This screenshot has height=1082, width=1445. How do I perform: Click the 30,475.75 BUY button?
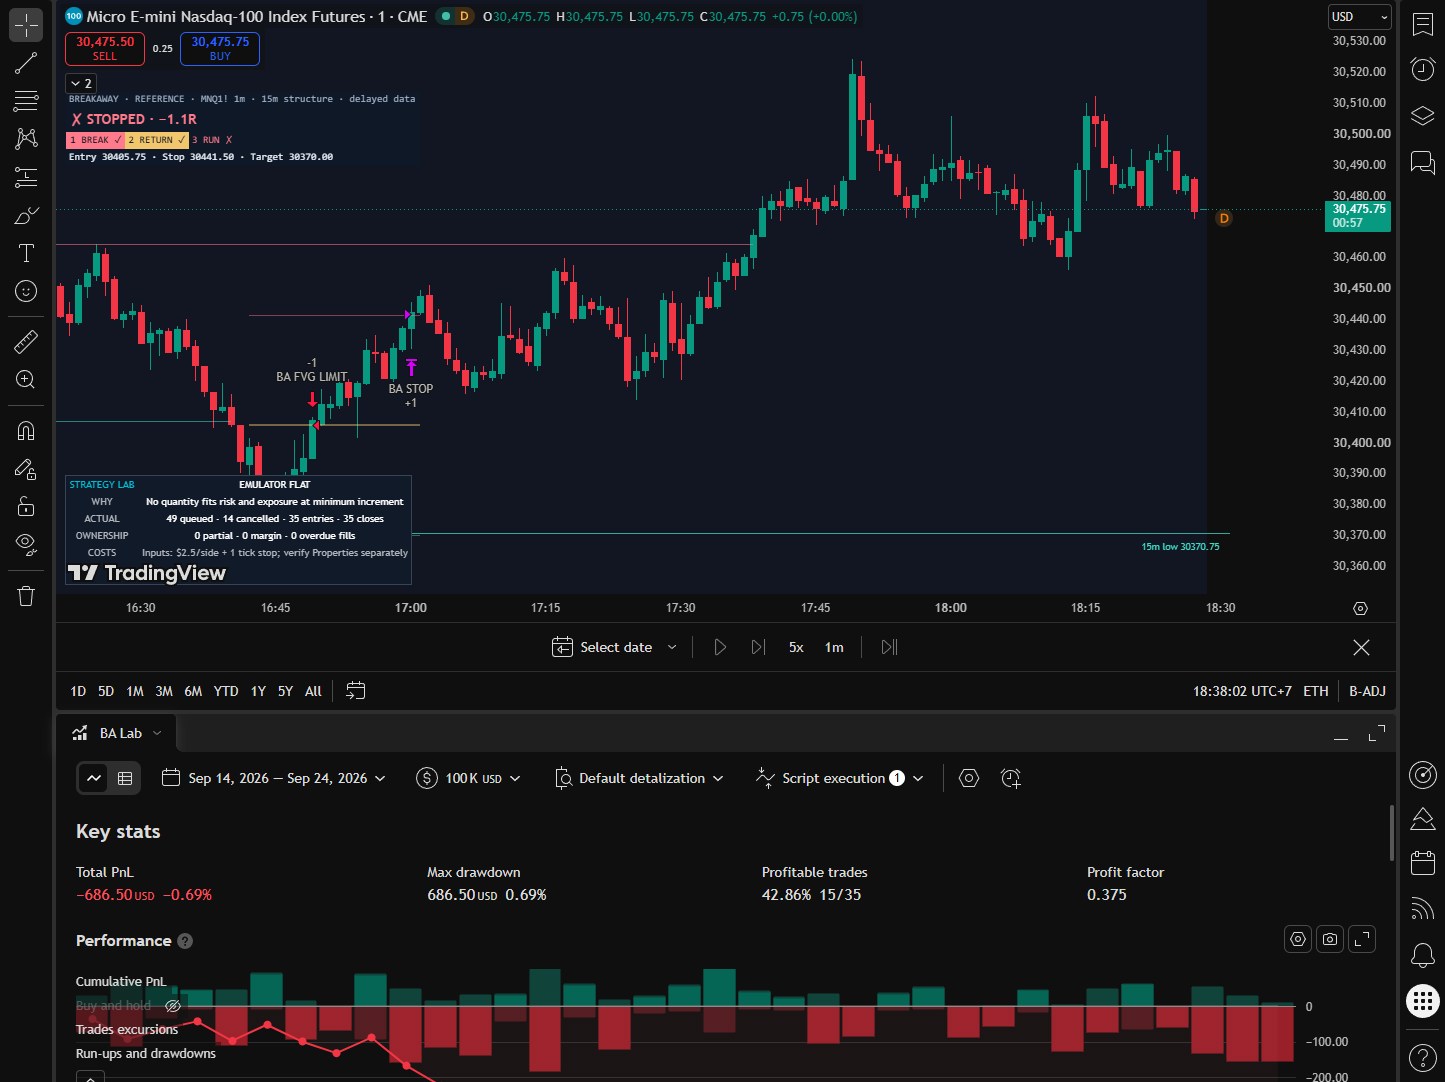(220, 48)
